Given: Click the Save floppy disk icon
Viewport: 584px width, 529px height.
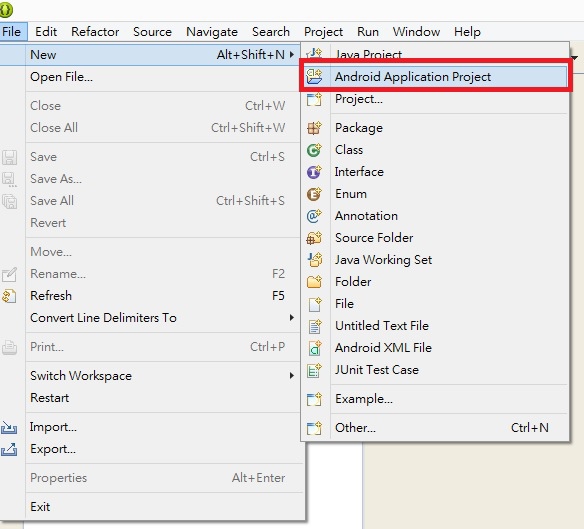Looking at the screenshot, I should pos(9,157).
